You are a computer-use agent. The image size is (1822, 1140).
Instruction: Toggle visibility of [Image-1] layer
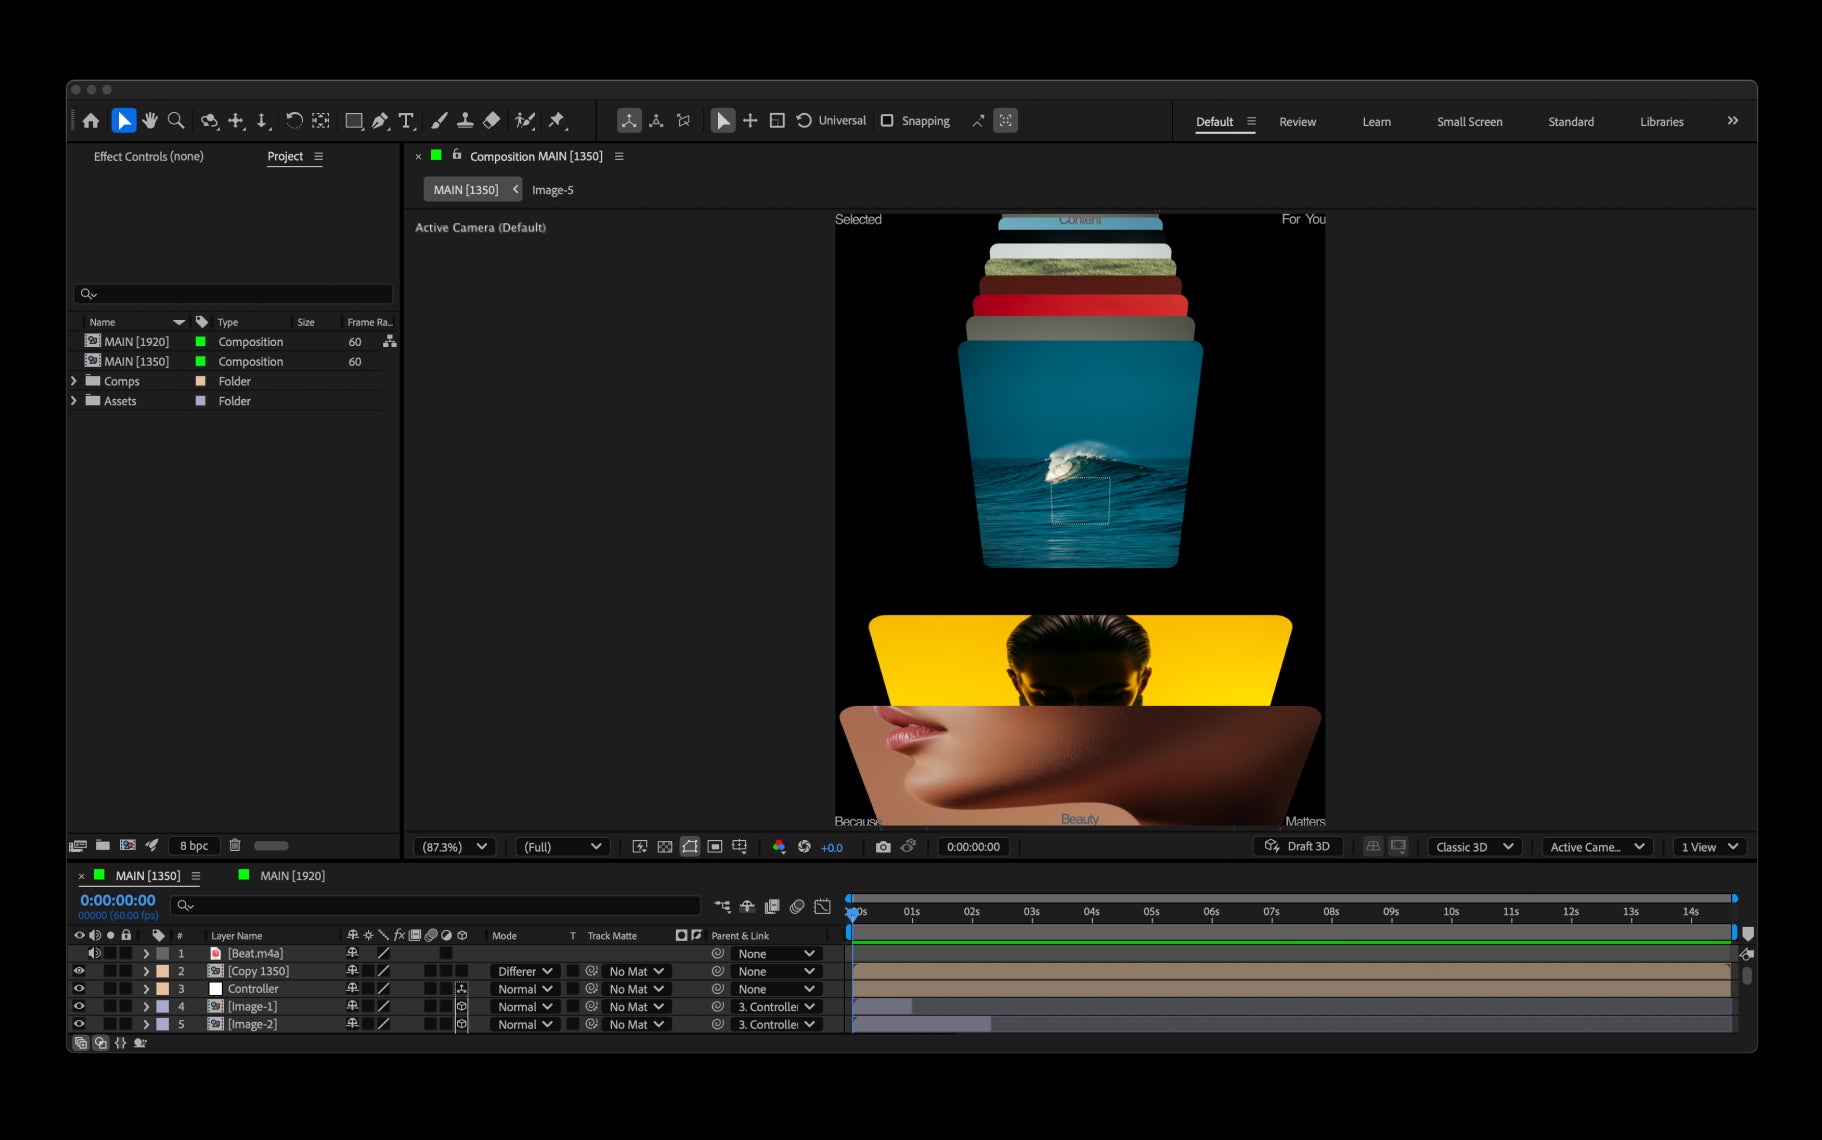pos(79,1007)
